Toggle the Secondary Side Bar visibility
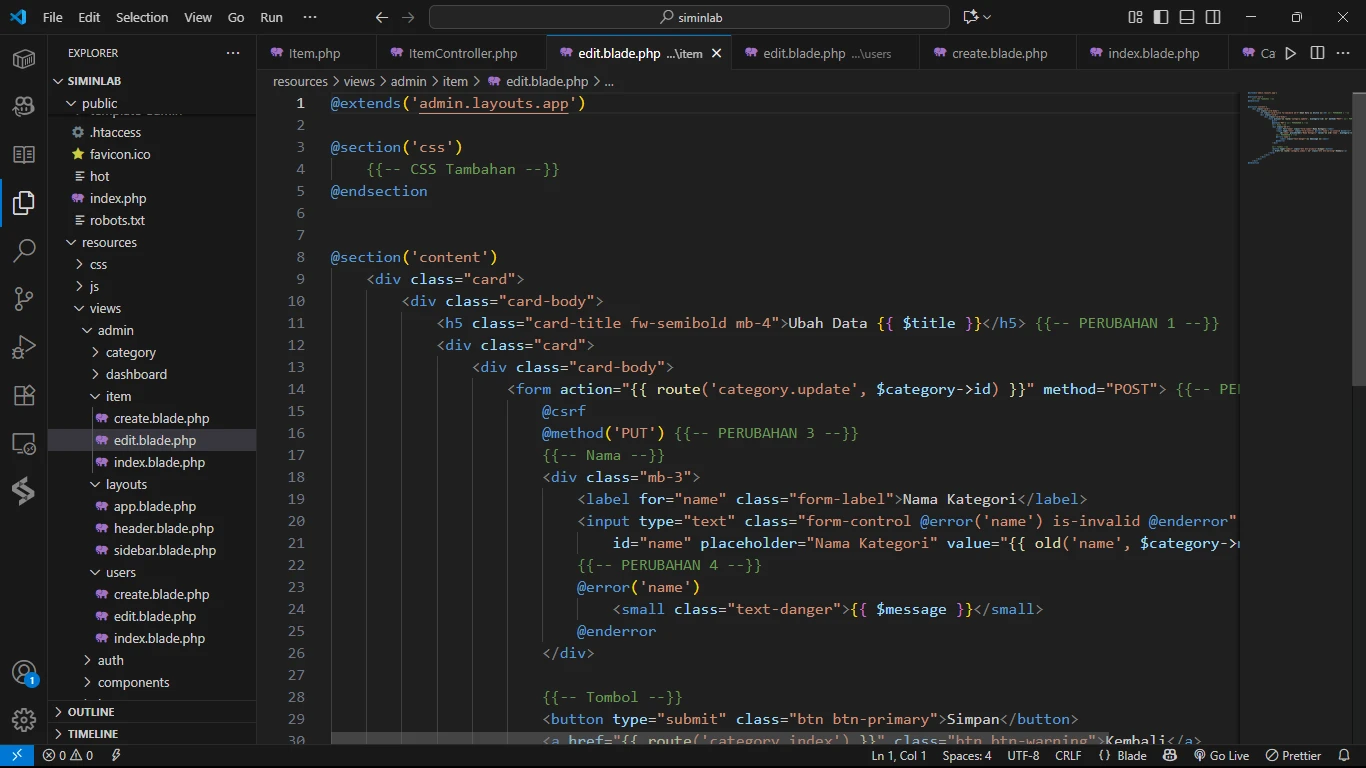Screen dimensions: 1366x768 pos(1213,17)
